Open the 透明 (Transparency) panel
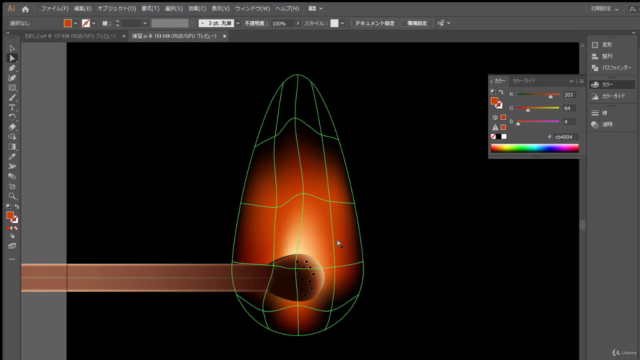Viewport: 640px width, 360px height. tap(602, 124)
